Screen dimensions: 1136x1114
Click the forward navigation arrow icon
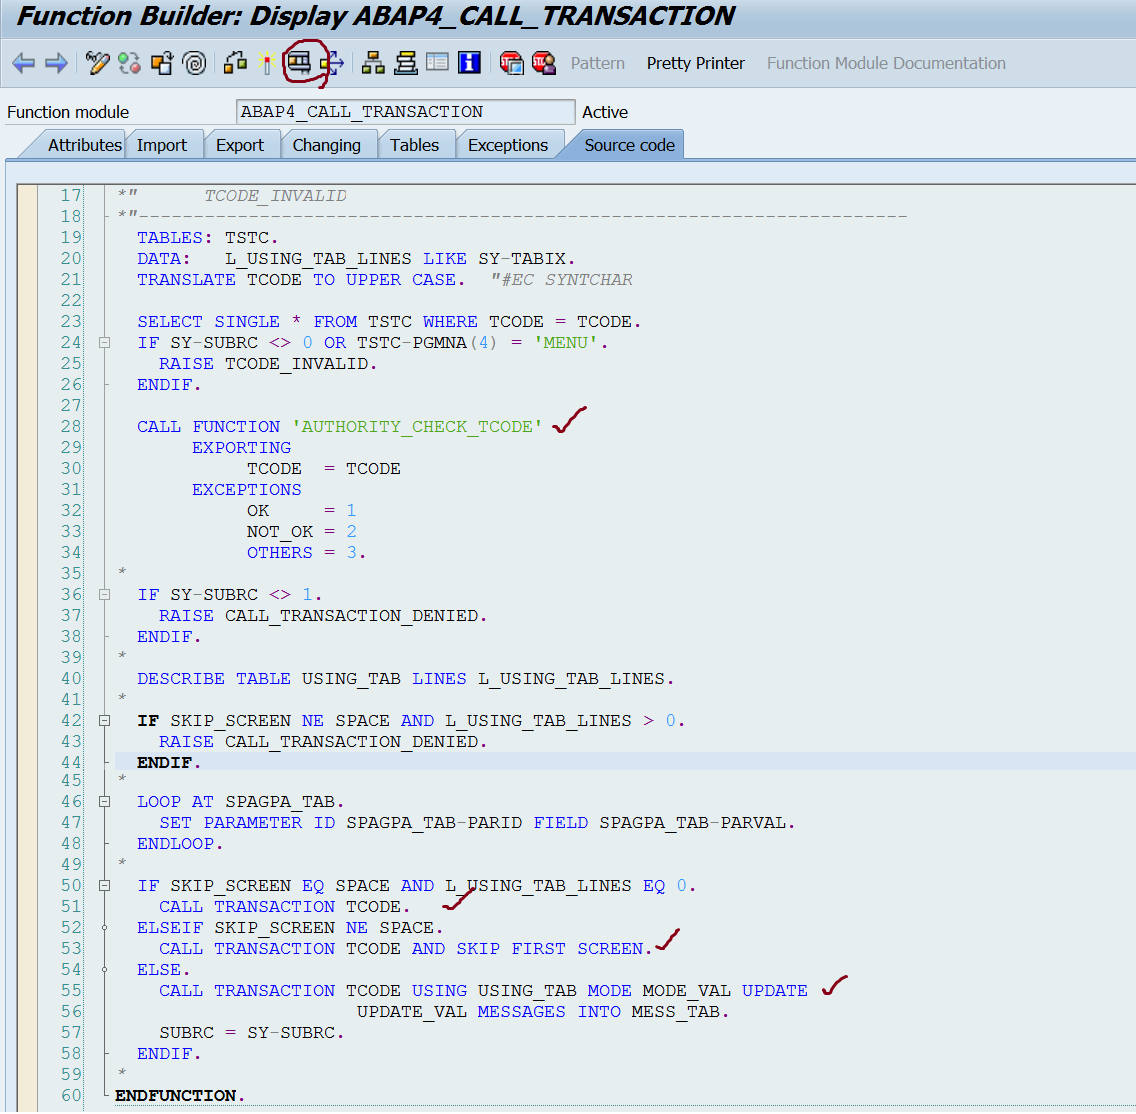(56, 63)
